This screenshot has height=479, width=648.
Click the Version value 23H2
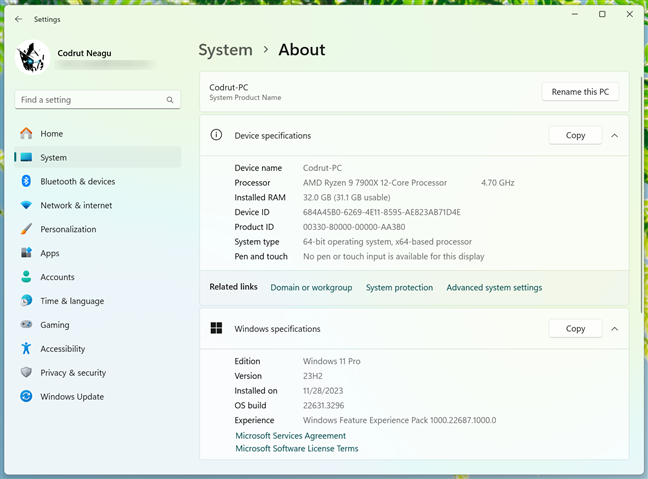[x=313, y=376]
